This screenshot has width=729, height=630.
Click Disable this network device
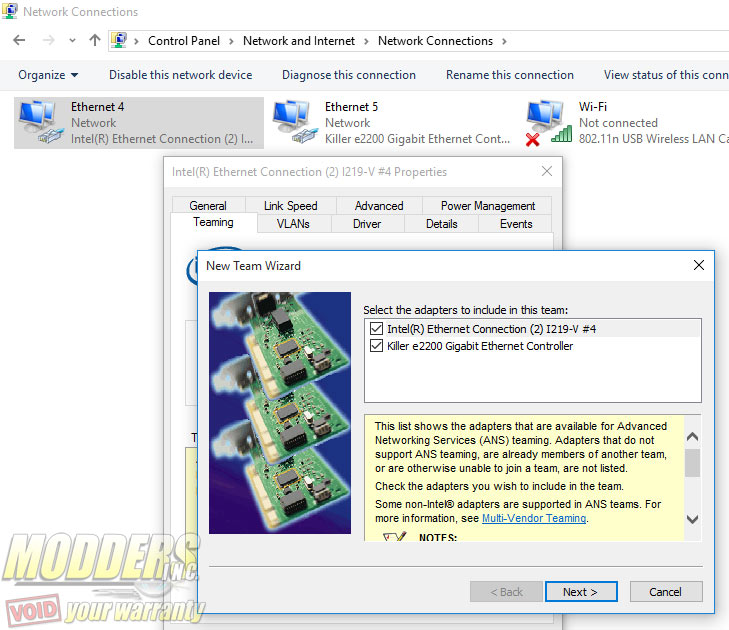[180, 75]
